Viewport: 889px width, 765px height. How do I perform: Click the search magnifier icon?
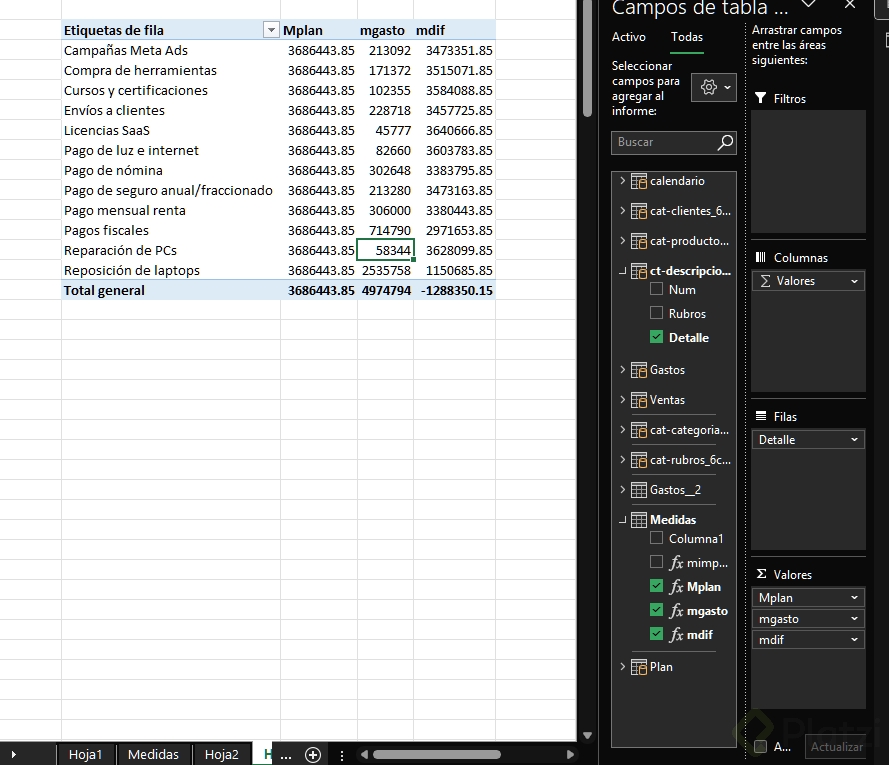tap(725, 142)
